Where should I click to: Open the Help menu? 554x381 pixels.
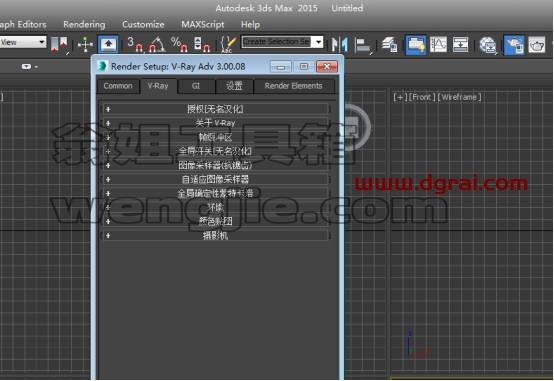coord(250,24)
